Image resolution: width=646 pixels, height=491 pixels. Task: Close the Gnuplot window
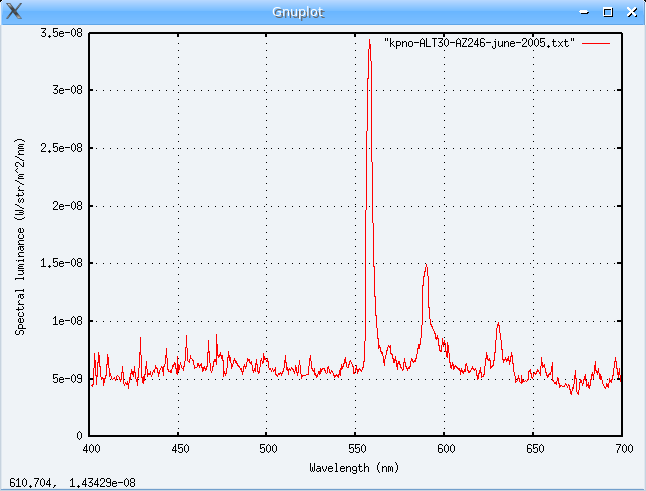coord(629,12)
